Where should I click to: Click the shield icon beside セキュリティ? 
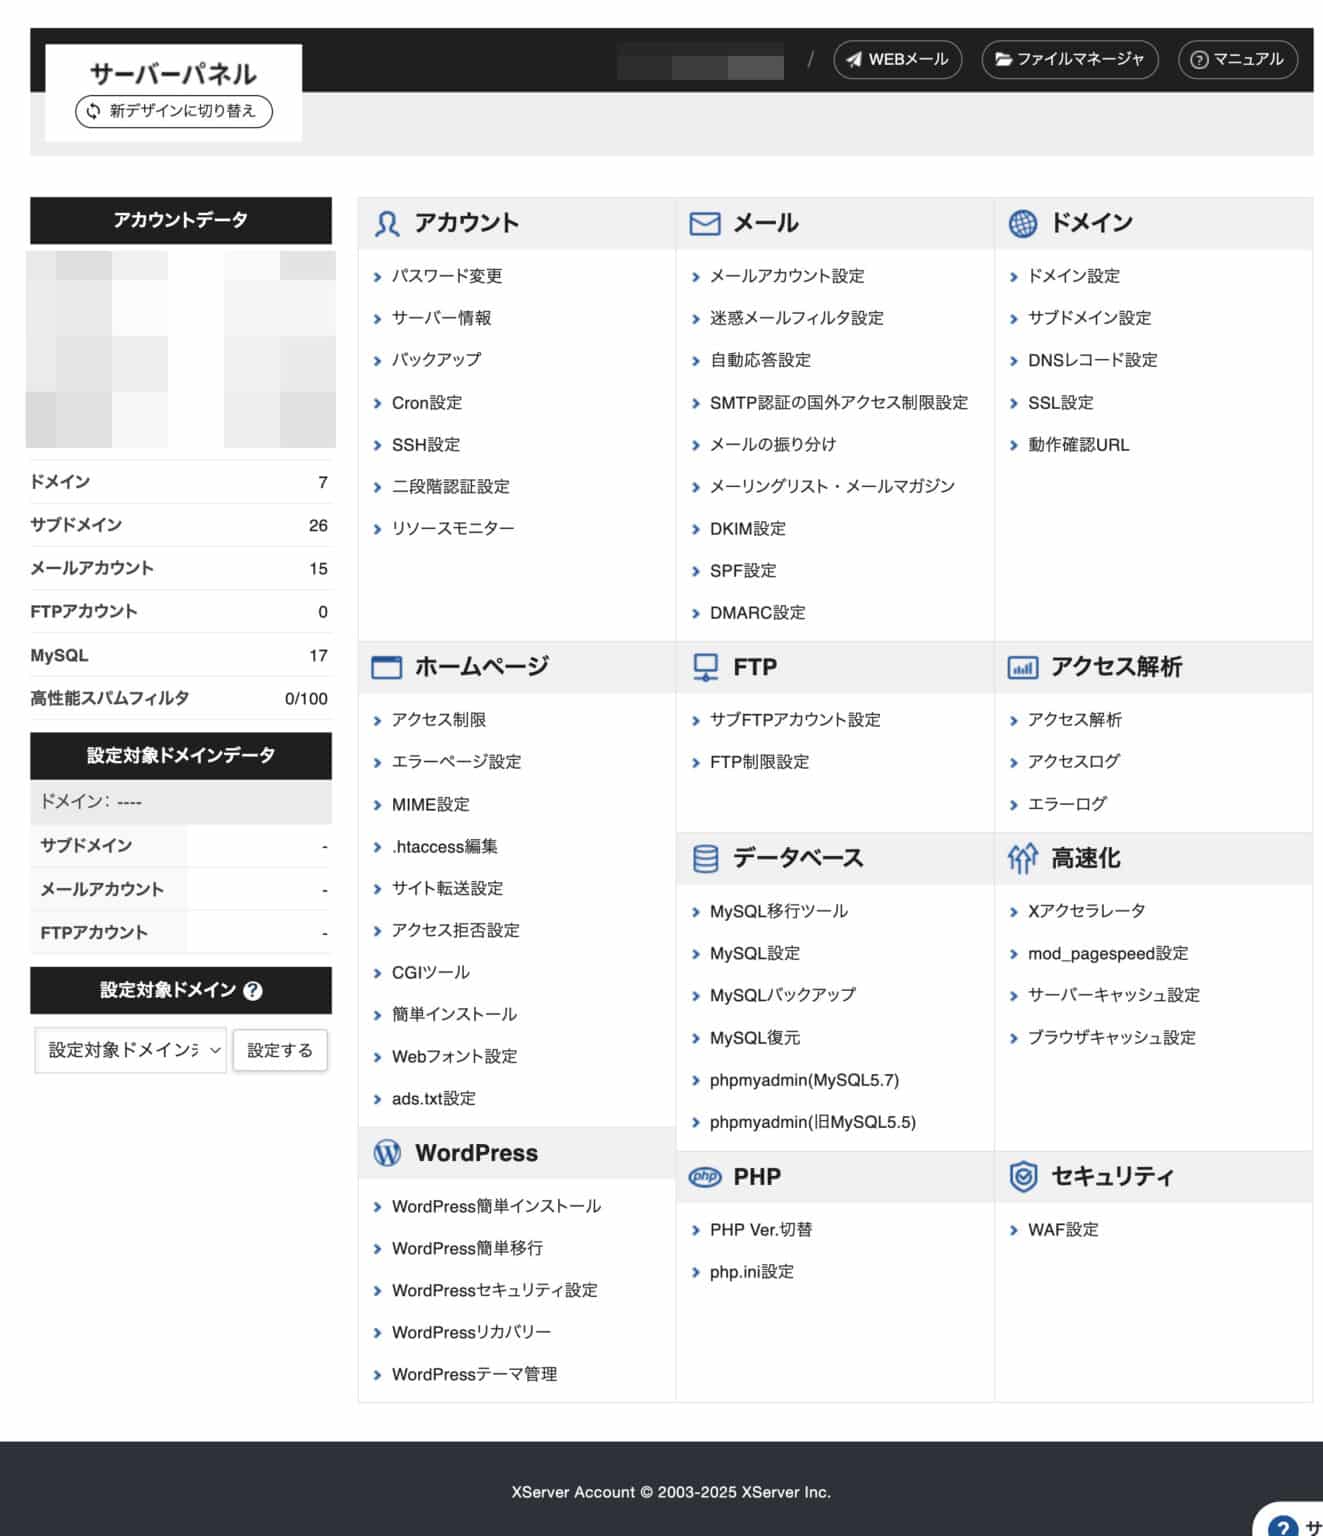click(1022, 1176)
